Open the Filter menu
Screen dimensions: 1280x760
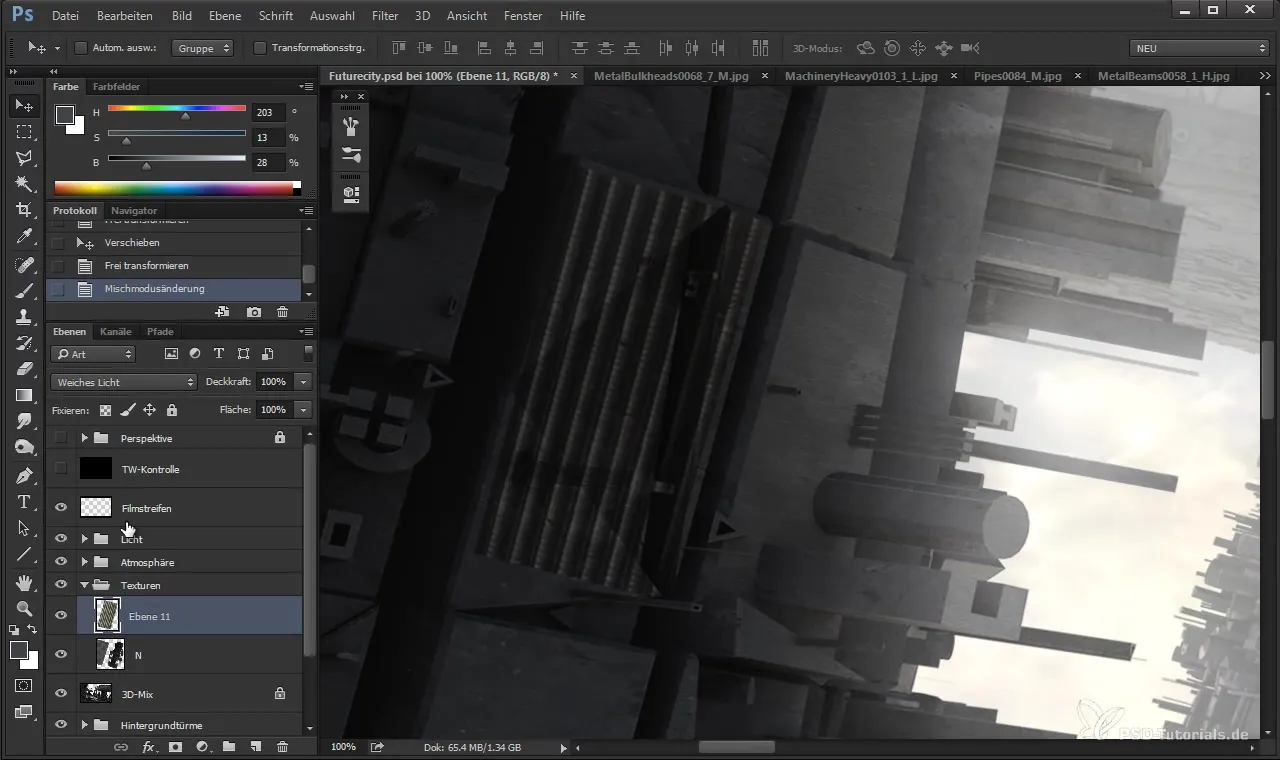(384, 16)
